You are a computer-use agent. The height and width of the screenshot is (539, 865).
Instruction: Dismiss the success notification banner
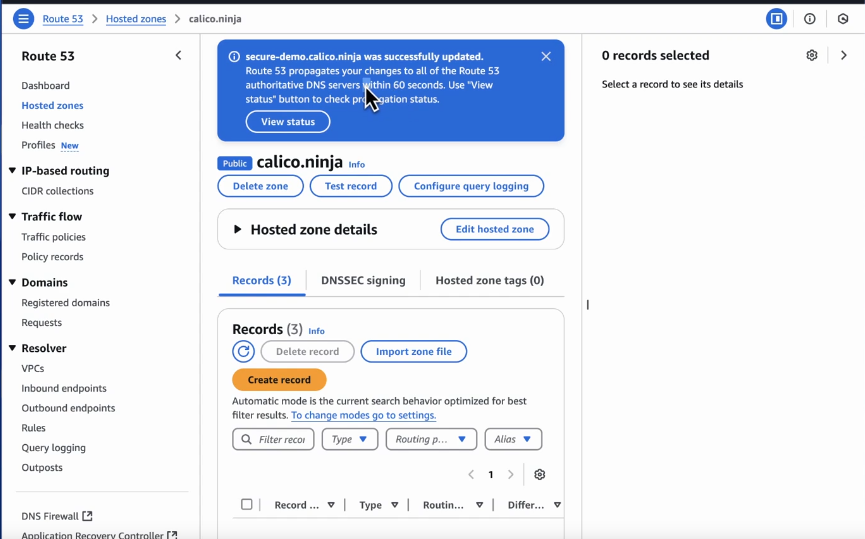pos(546,57)
